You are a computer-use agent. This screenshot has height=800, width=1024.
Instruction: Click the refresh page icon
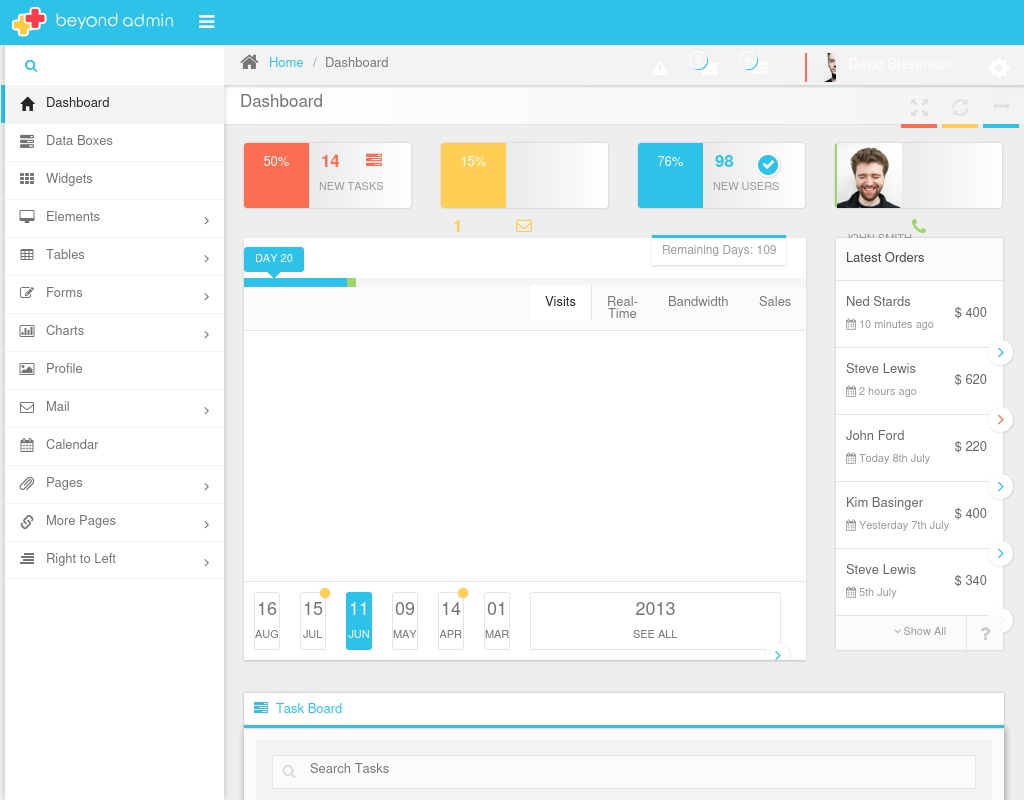pyautogui.click(x=960, y=107)
